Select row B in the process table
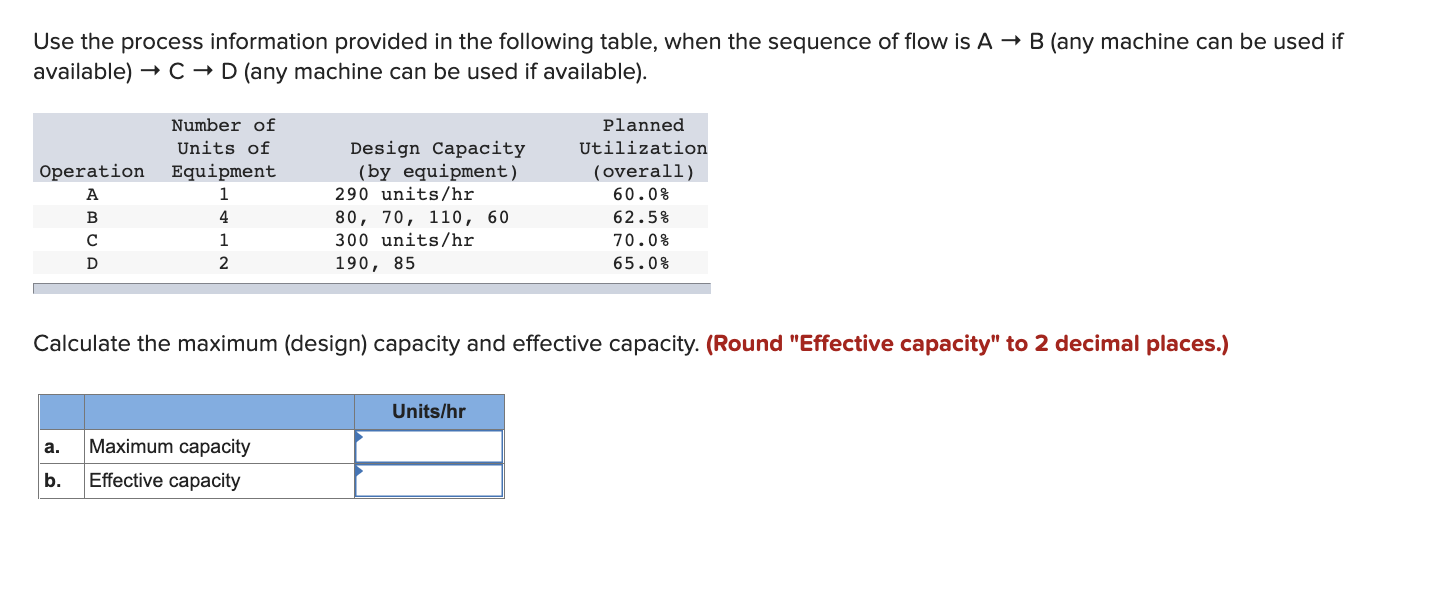Viewport: 1456px width, 608px height. click(x=370, y=216)
